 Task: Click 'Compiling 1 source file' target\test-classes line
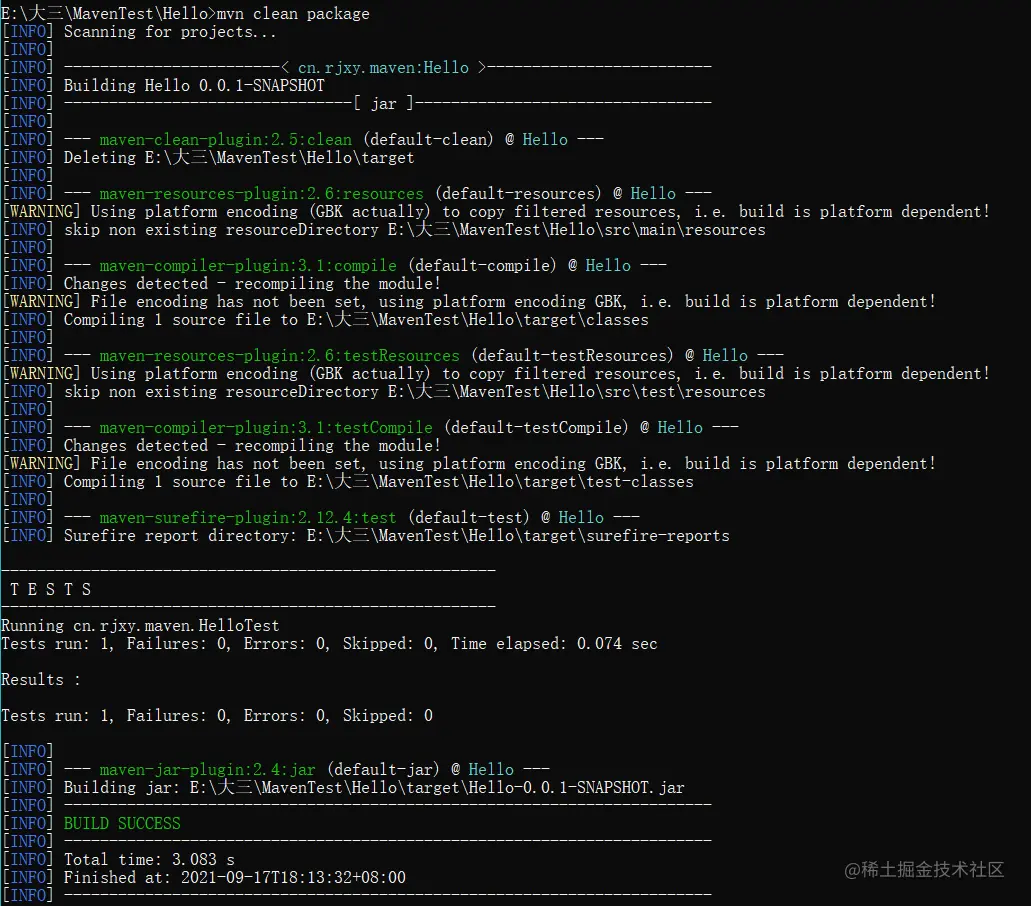(x=379, y=482)
